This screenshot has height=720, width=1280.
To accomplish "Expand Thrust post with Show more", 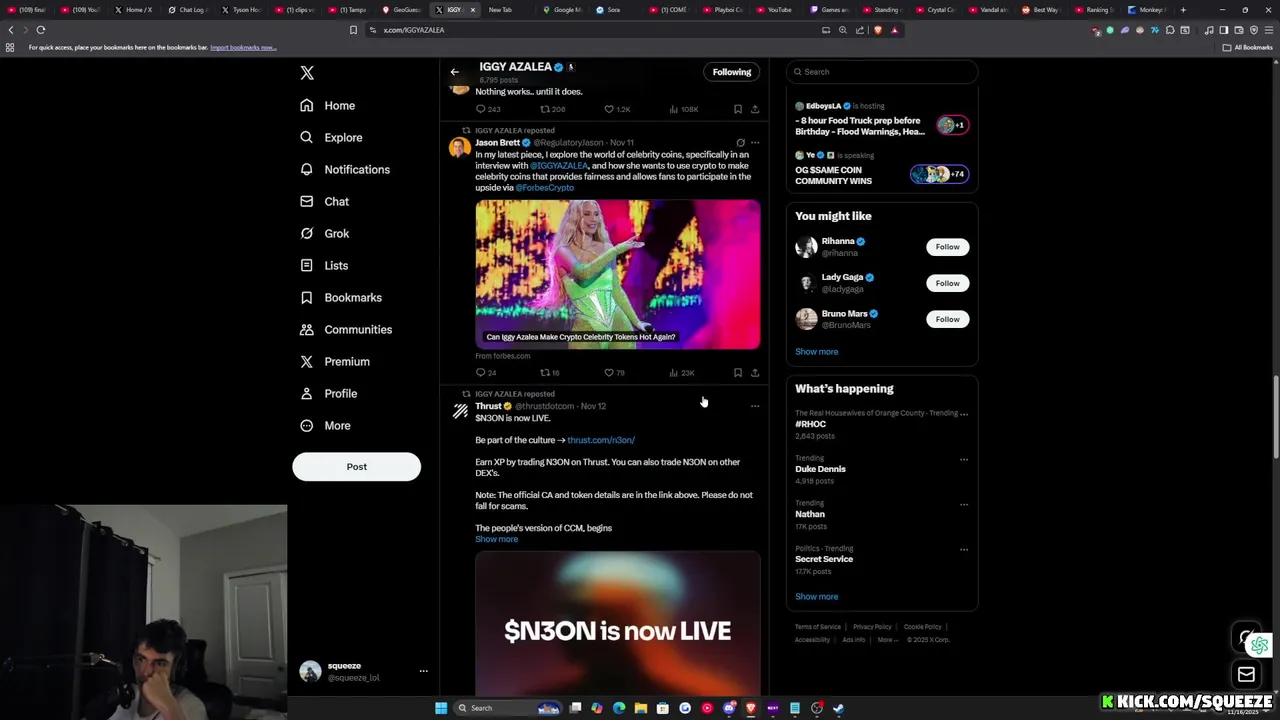I will (x=496, y=539).
